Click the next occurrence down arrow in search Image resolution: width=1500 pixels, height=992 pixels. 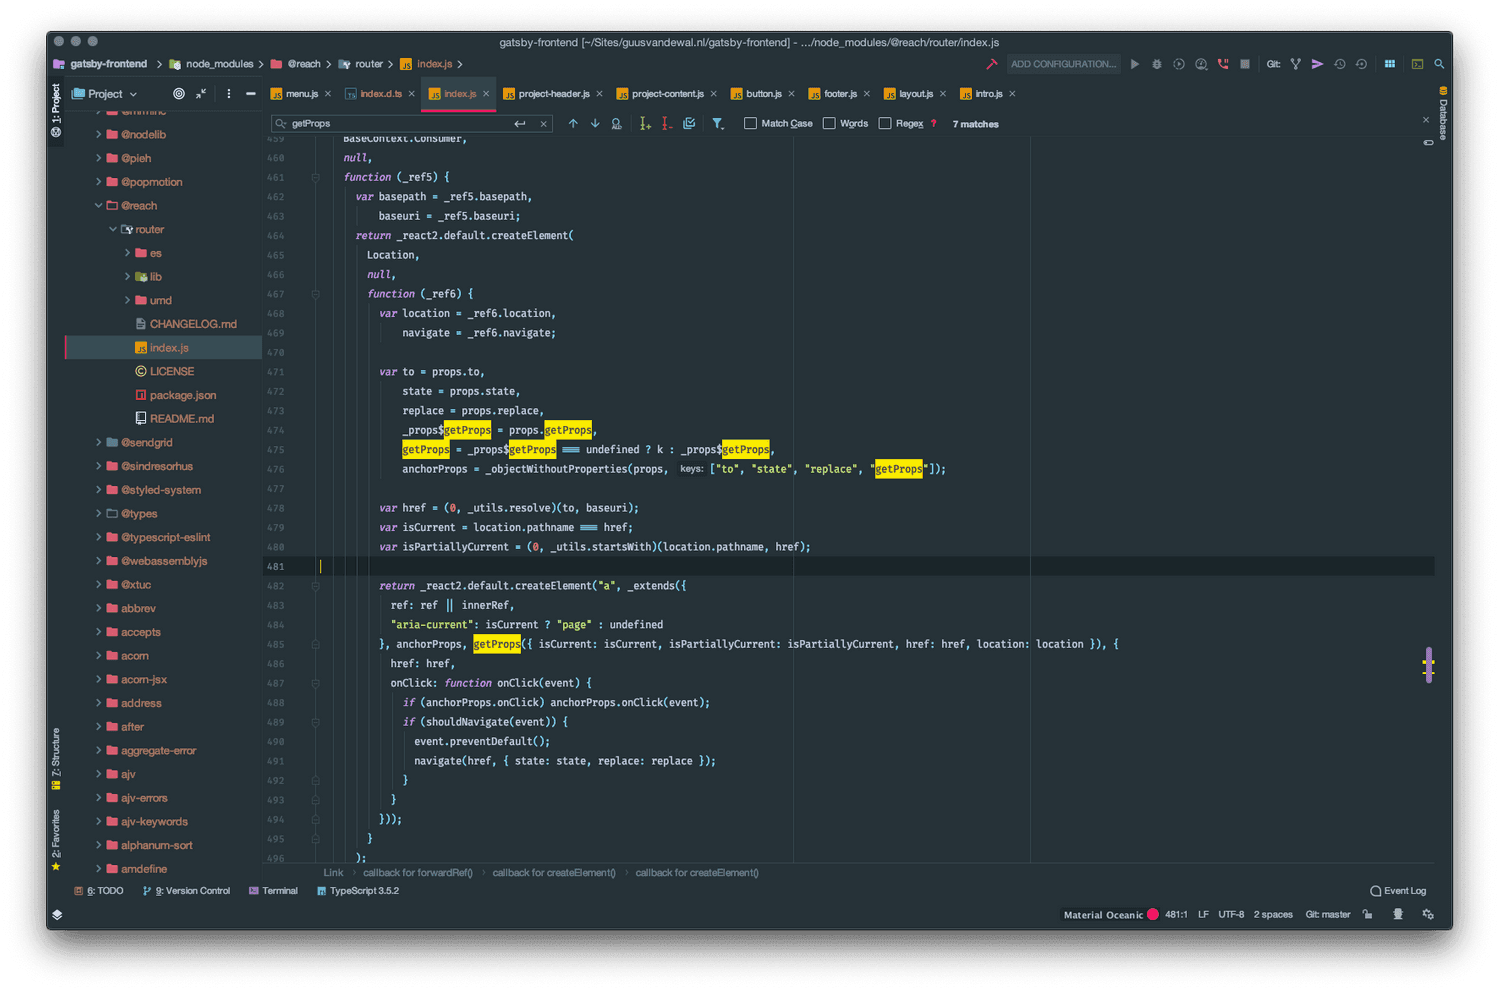[x=594, y=123]
